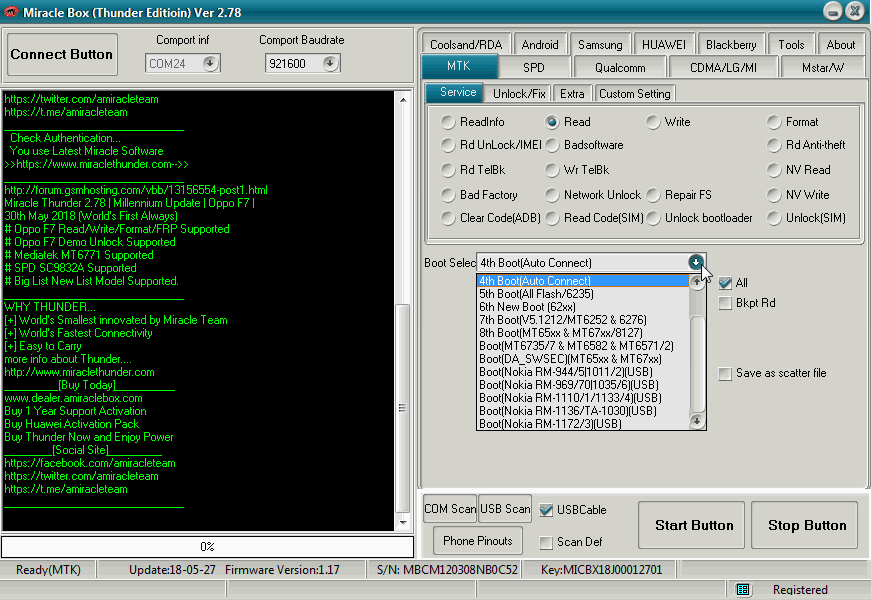Open the Blackberry tab
This screenshot has width=872, height=600.
[x=731, y=44]
